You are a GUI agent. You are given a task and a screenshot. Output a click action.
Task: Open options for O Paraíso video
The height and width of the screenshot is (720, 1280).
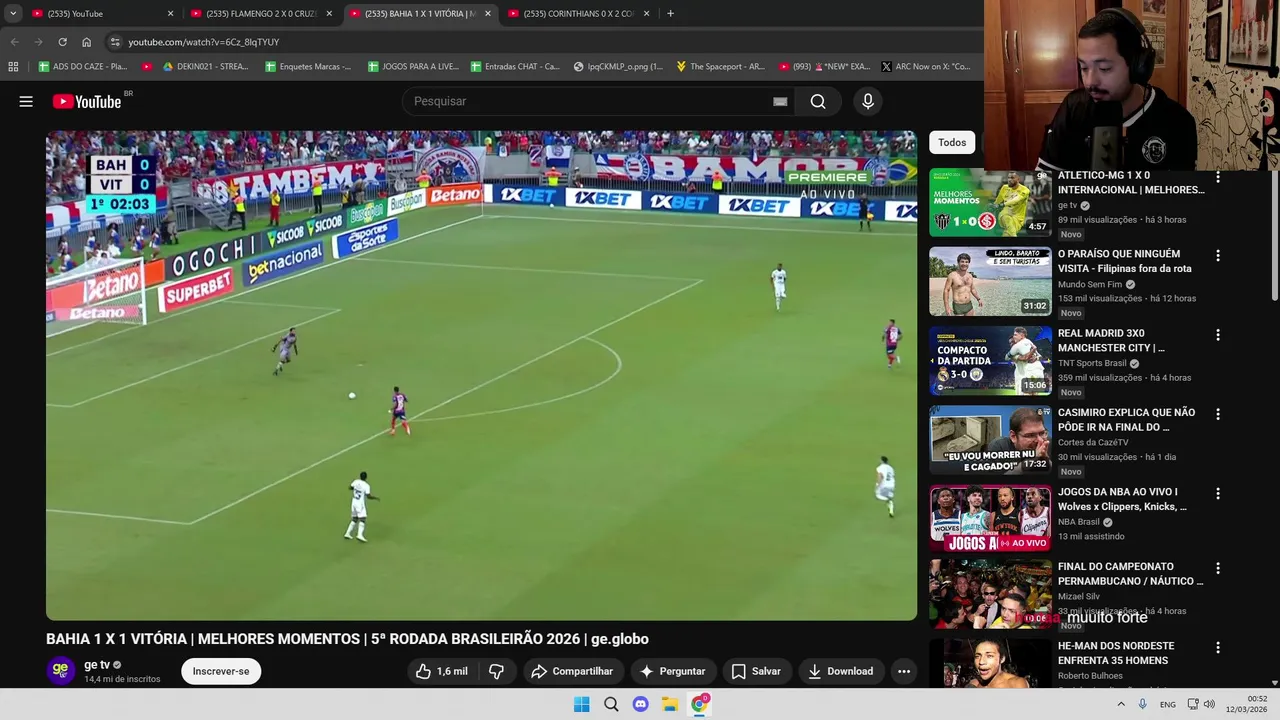[x=1217, y=256]
